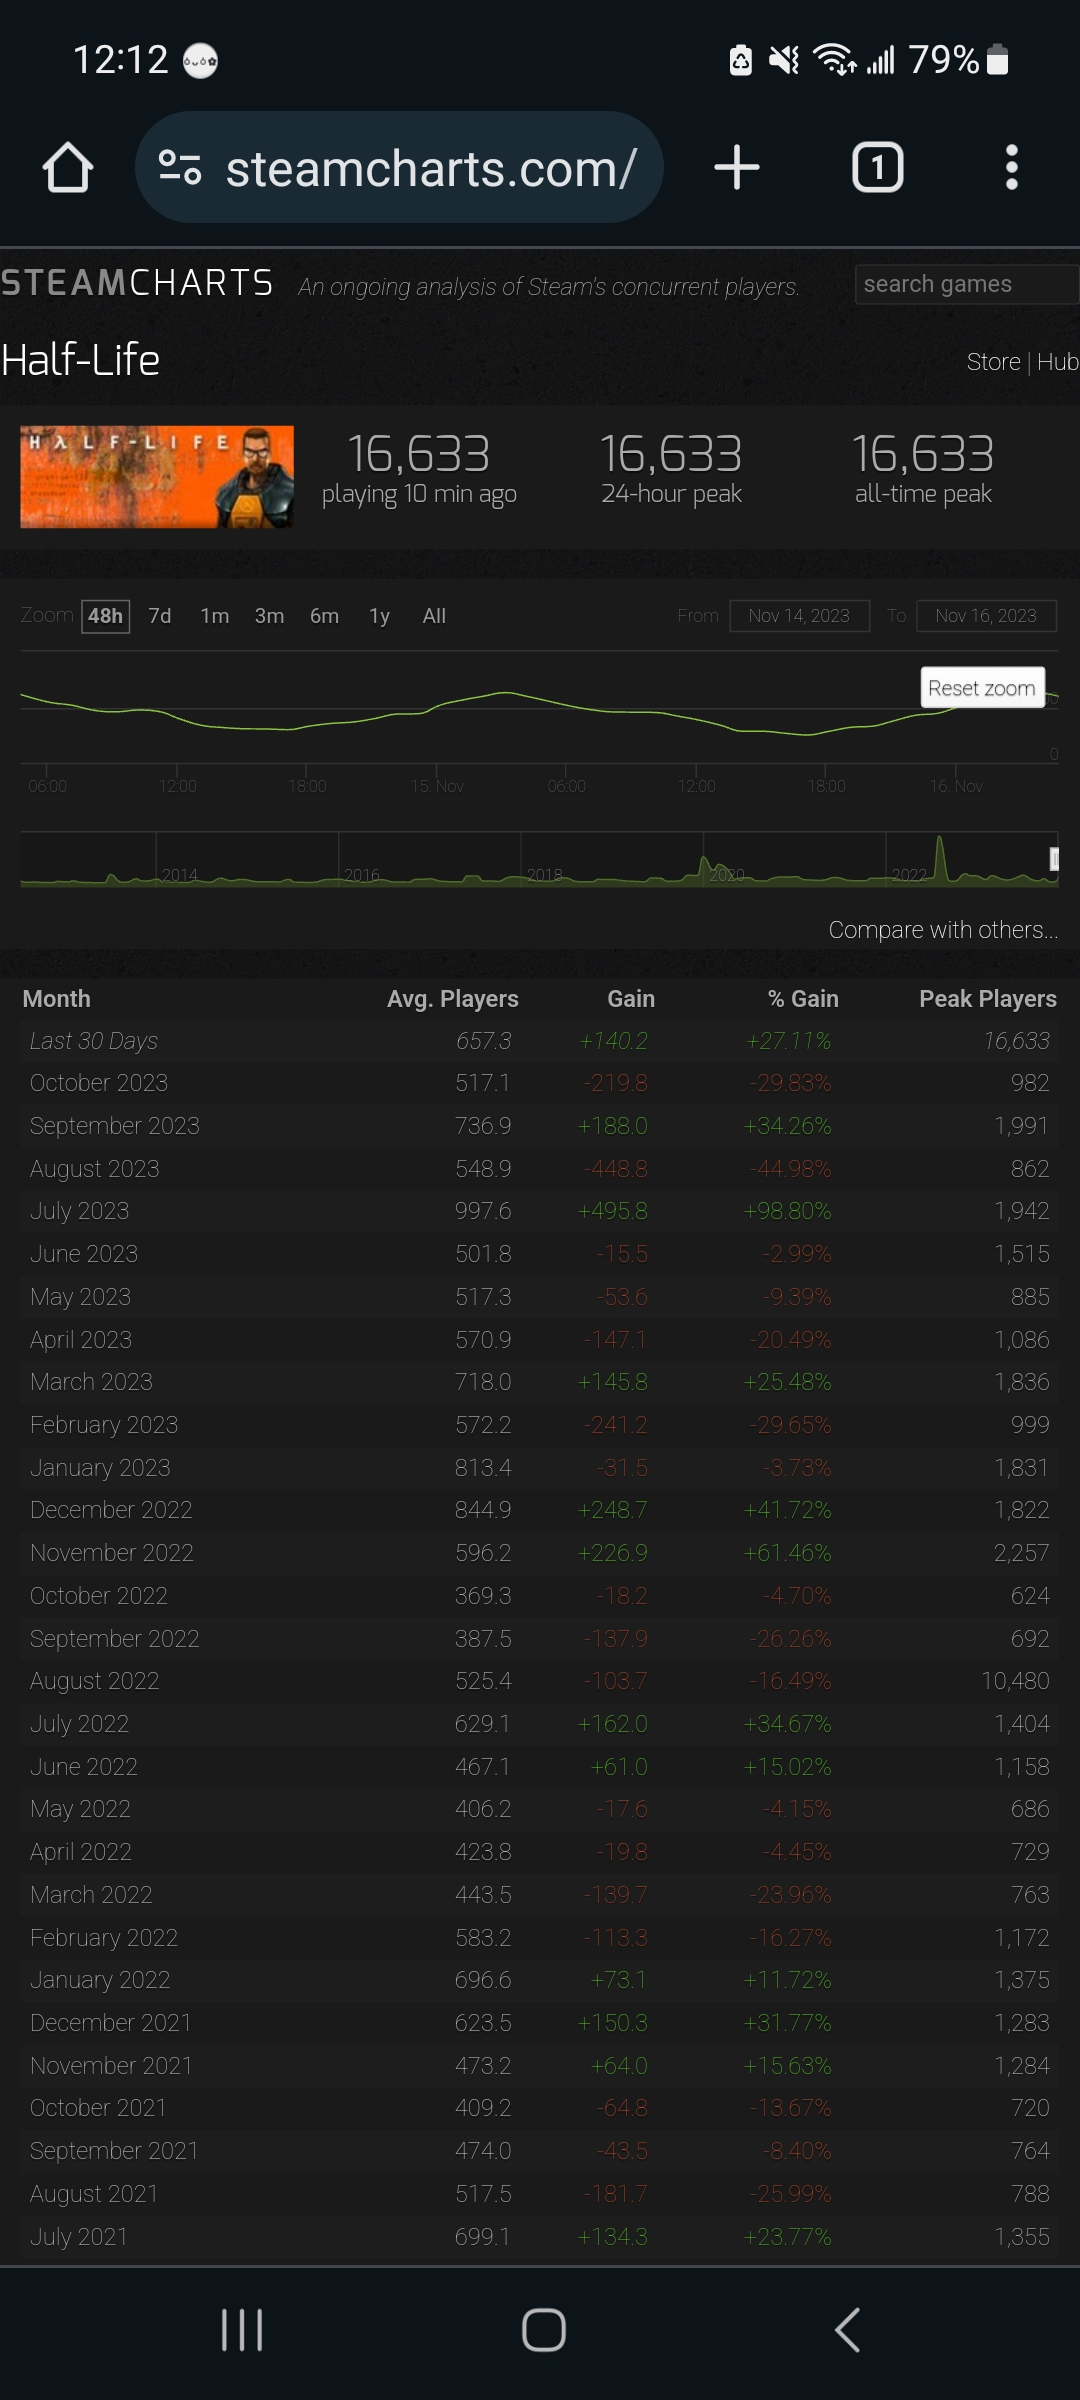Select the June 2023 row label
Image resolution: width=1080 pixels, height=2400 pixels.
pyautogui.click(x=84, y=1254)
